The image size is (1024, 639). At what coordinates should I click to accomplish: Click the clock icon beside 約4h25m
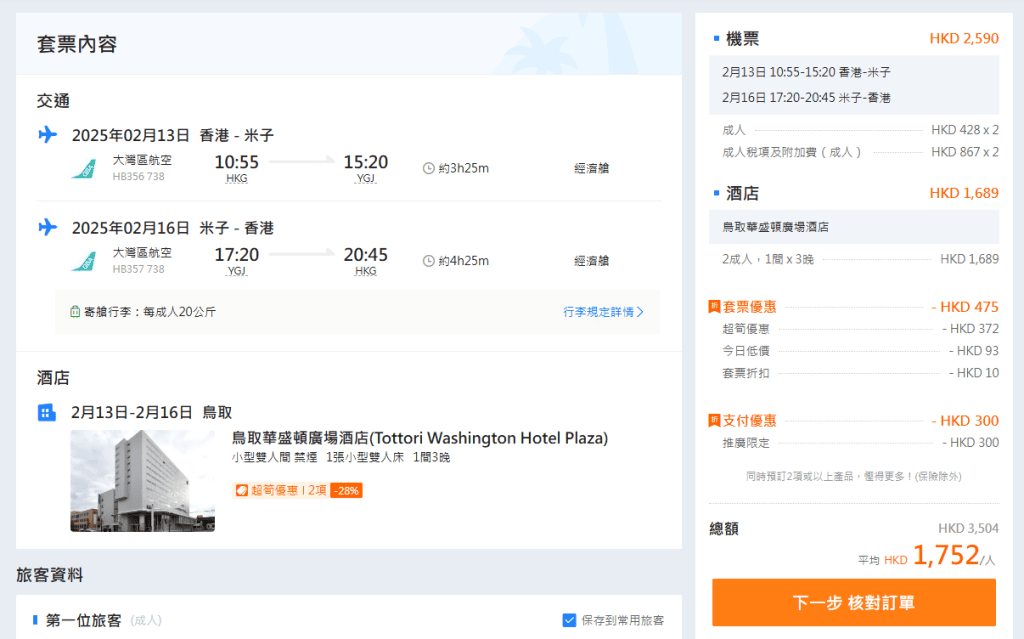pyautogui.click(x=429, y=261)
